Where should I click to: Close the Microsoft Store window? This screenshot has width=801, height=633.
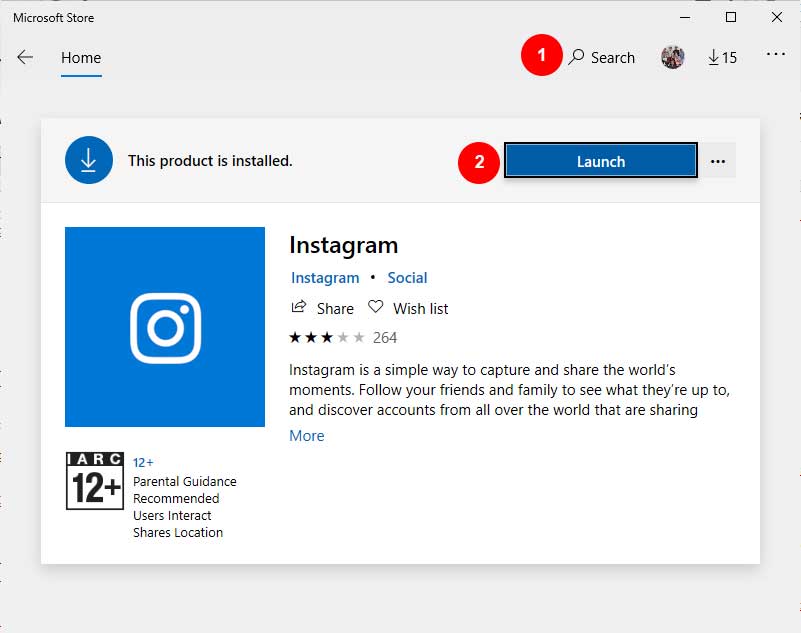tap(777, 17)
